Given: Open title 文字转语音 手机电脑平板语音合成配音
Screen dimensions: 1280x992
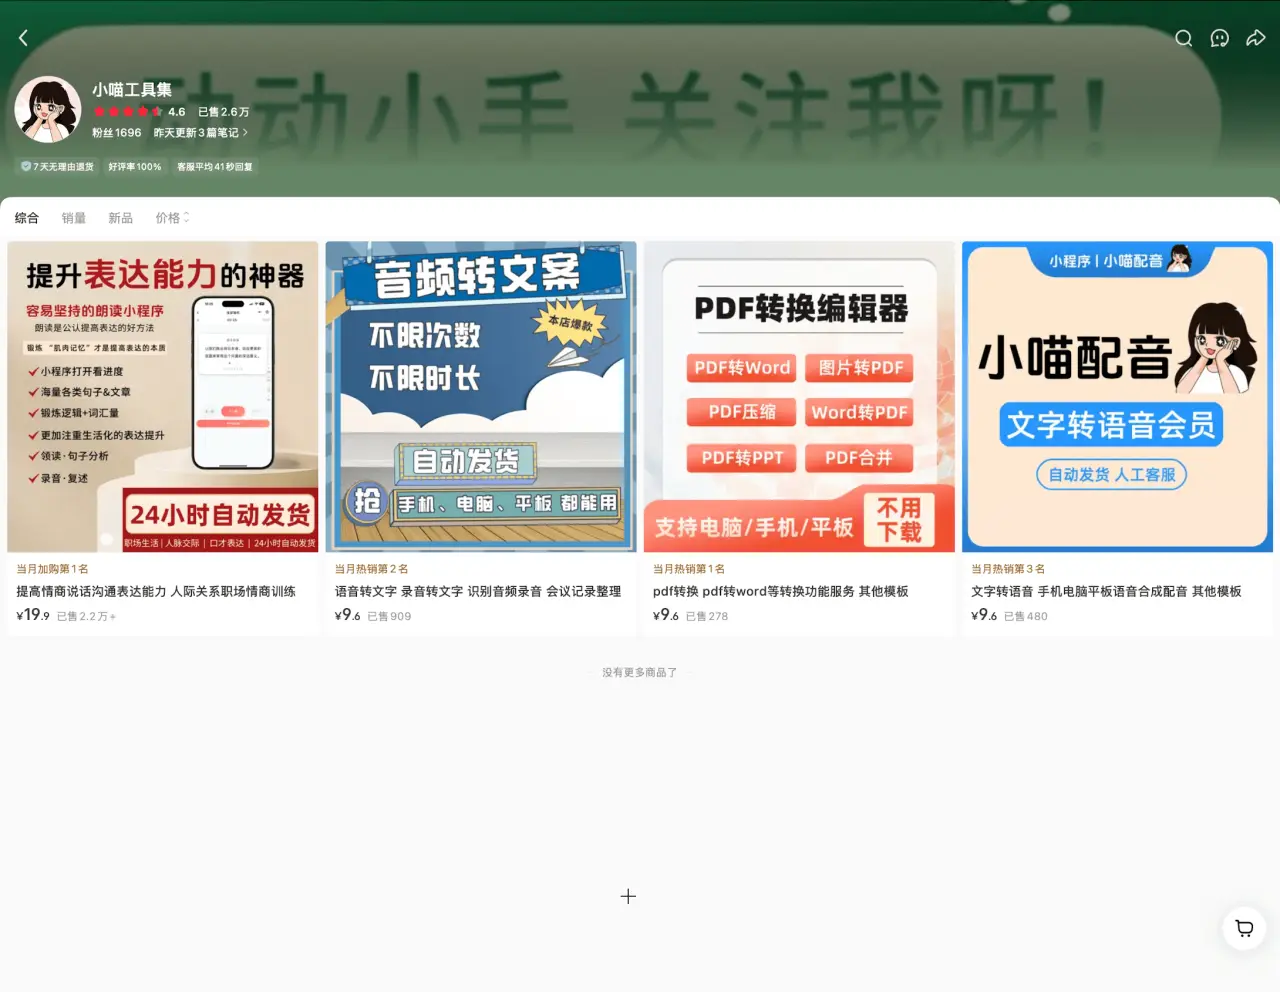Looking at the screenshot, I should [1106, 591].
